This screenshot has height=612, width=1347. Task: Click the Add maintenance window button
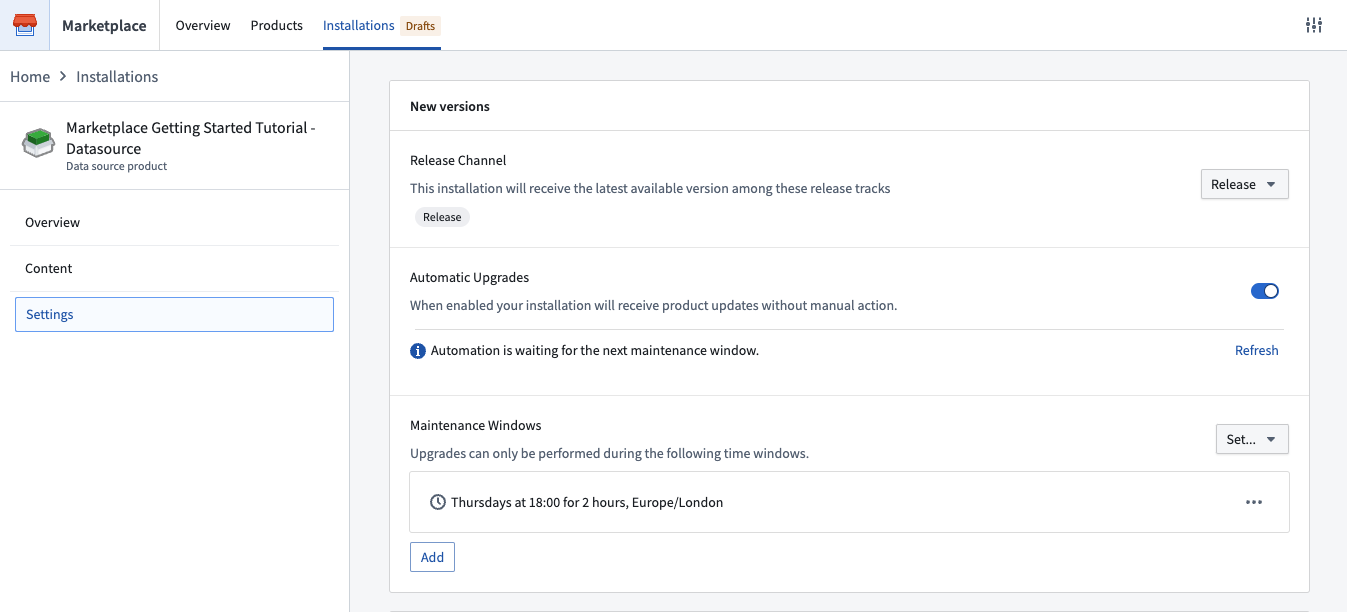(x=432, y=557)
